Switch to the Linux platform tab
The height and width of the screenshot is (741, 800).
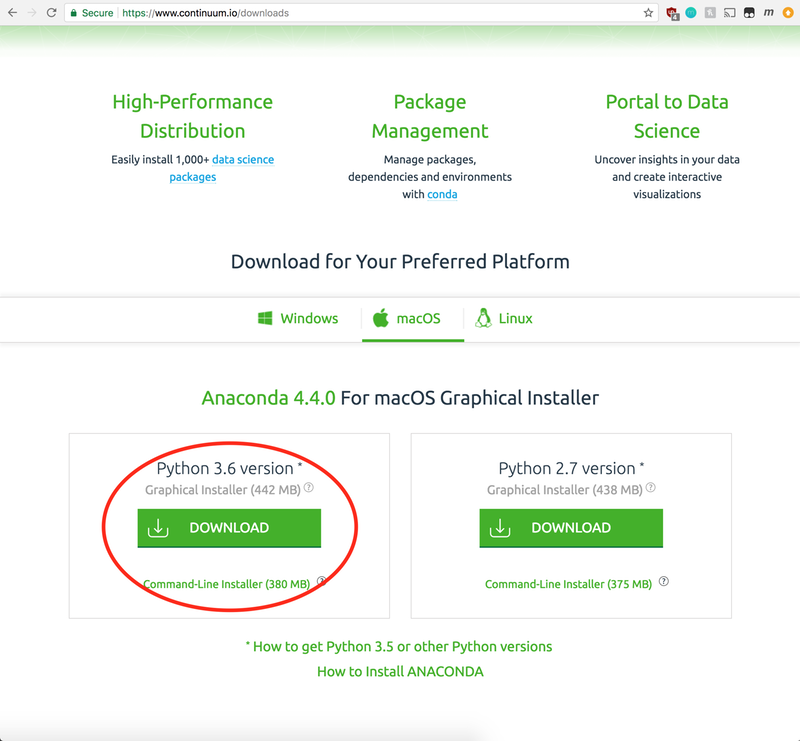[x=504, y=318]
